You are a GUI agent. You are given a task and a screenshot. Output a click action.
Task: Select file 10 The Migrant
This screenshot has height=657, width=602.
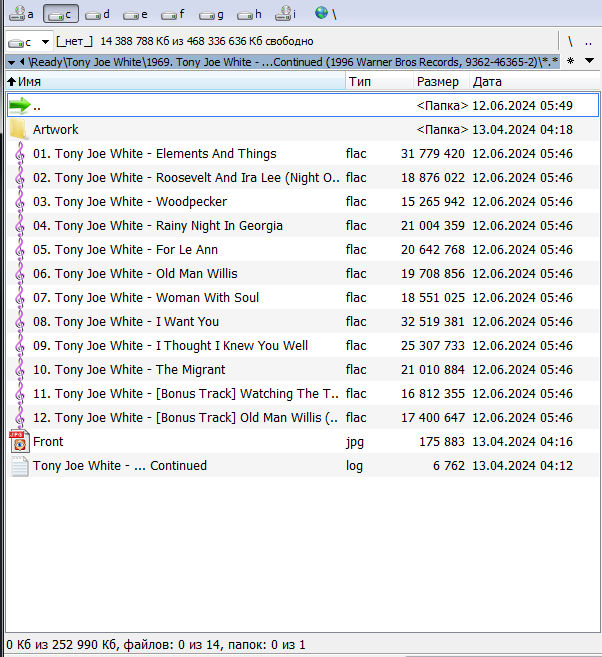(303, 370)
